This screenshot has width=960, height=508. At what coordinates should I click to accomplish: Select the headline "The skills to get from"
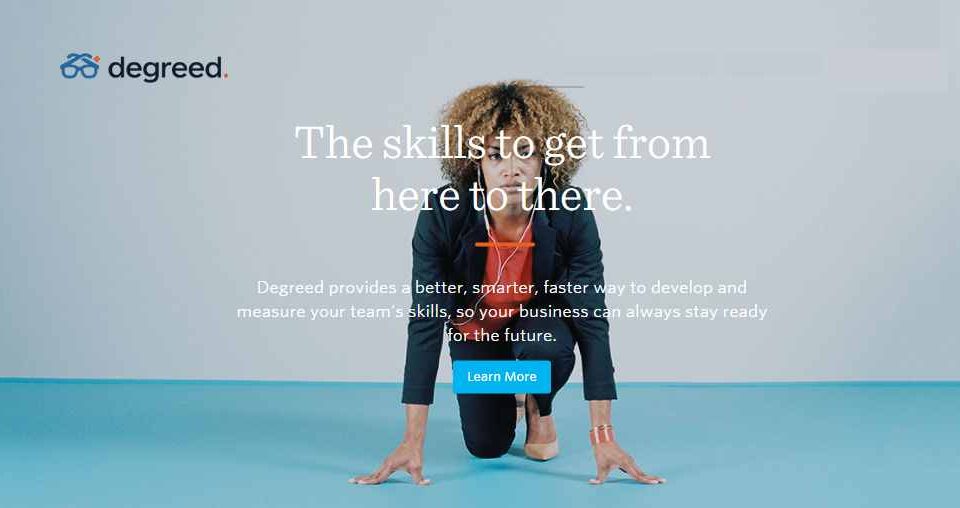coord(503,144)
